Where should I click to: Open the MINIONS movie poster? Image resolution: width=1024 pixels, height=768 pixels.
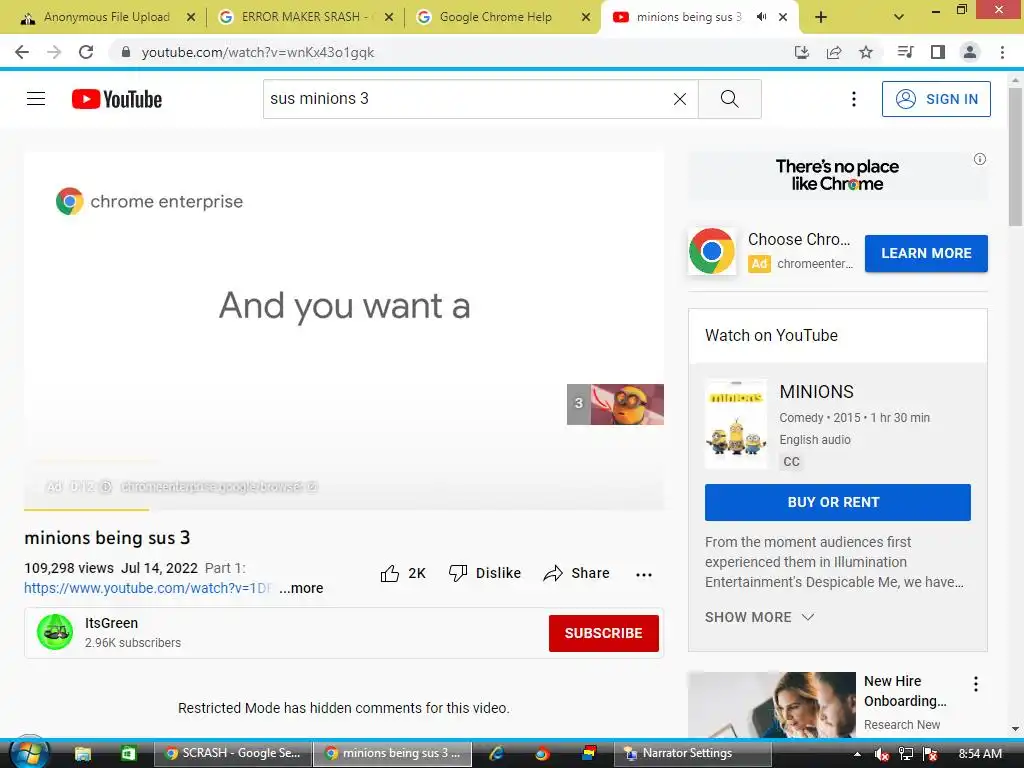pyautogui.click(x=736, y=424)
